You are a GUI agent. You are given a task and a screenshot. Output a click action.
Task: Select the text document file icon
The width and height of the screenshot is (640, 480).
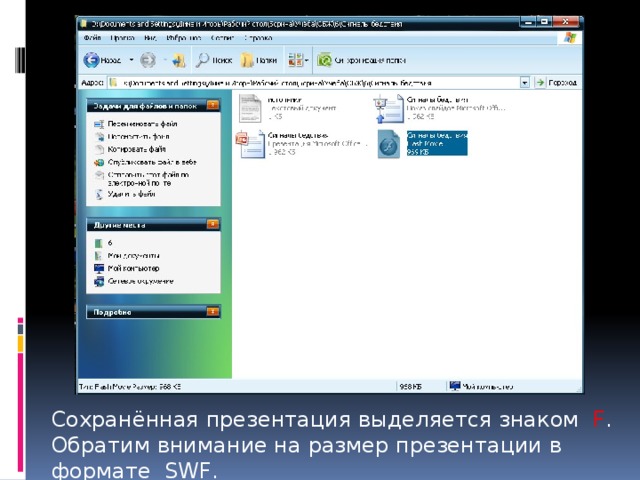pos(250,108)
